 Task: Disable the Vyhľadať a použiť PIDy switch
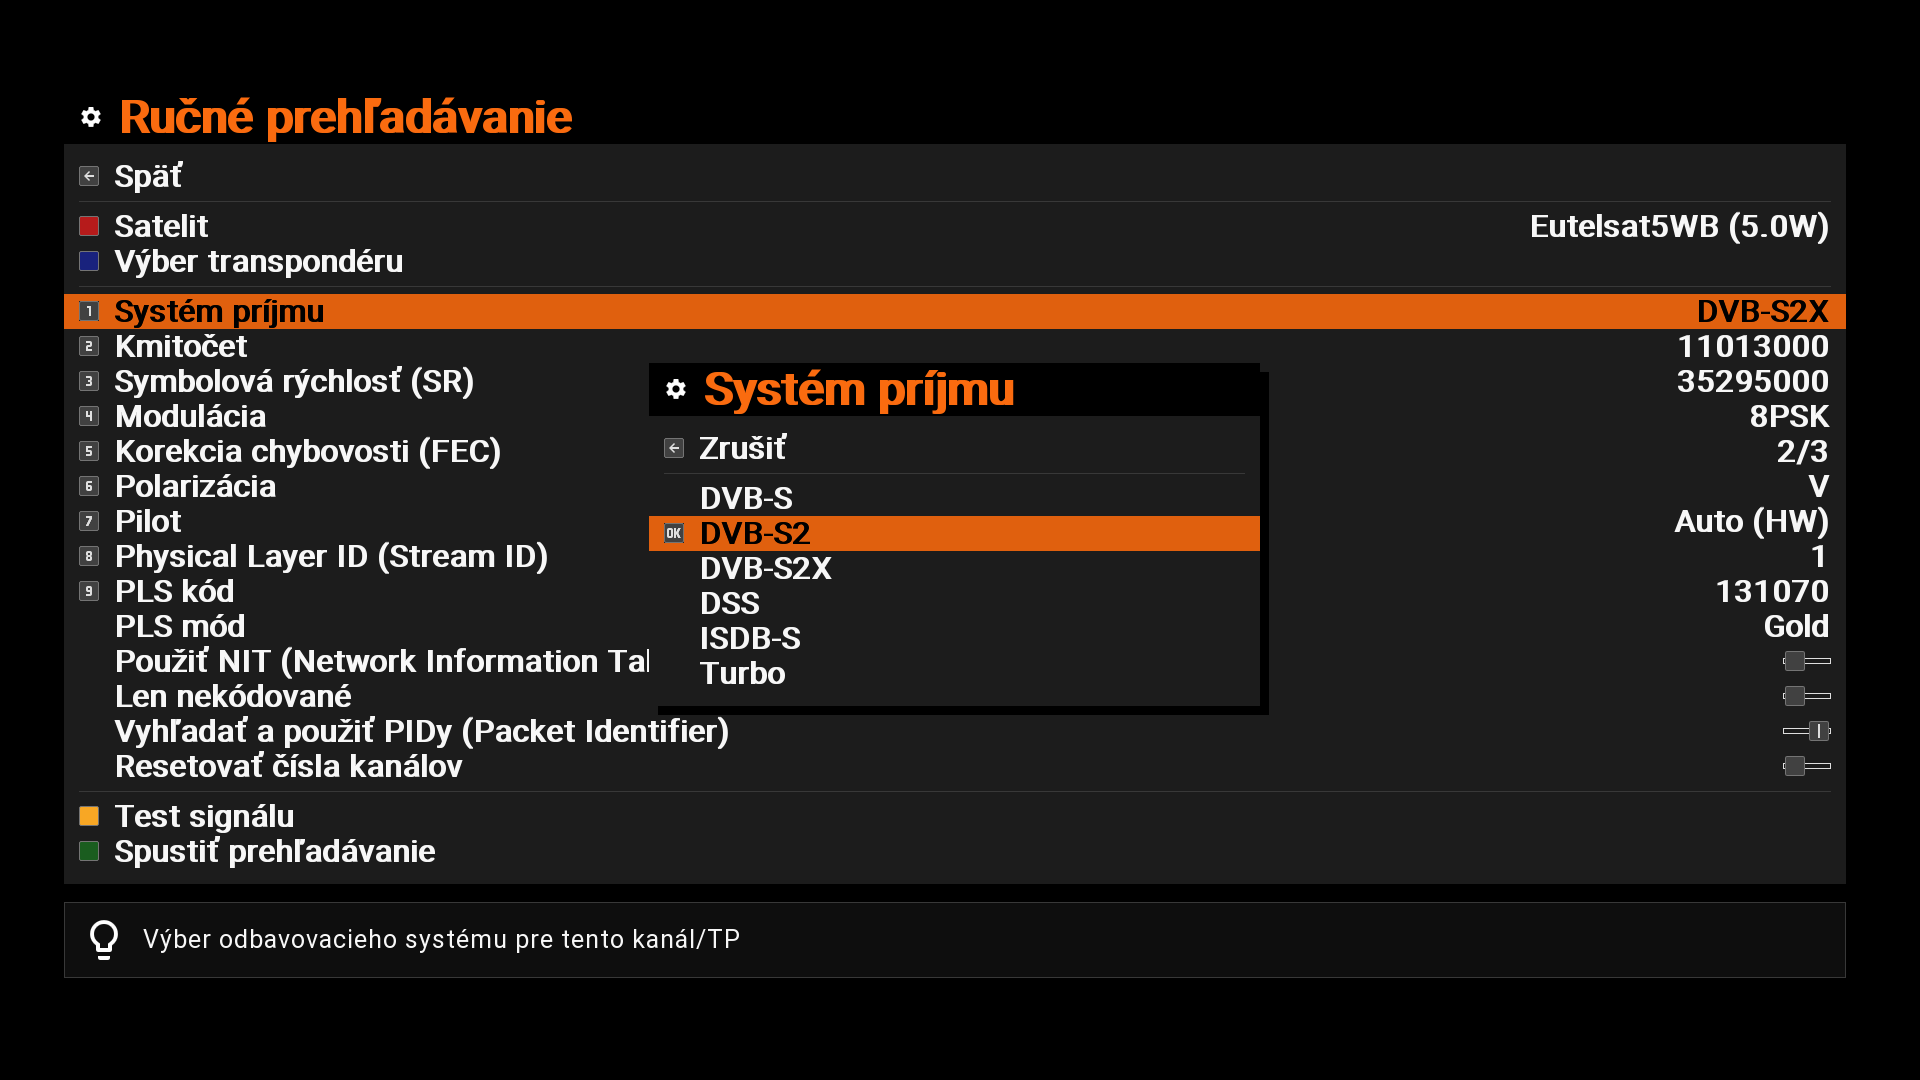pos(1806,731)
